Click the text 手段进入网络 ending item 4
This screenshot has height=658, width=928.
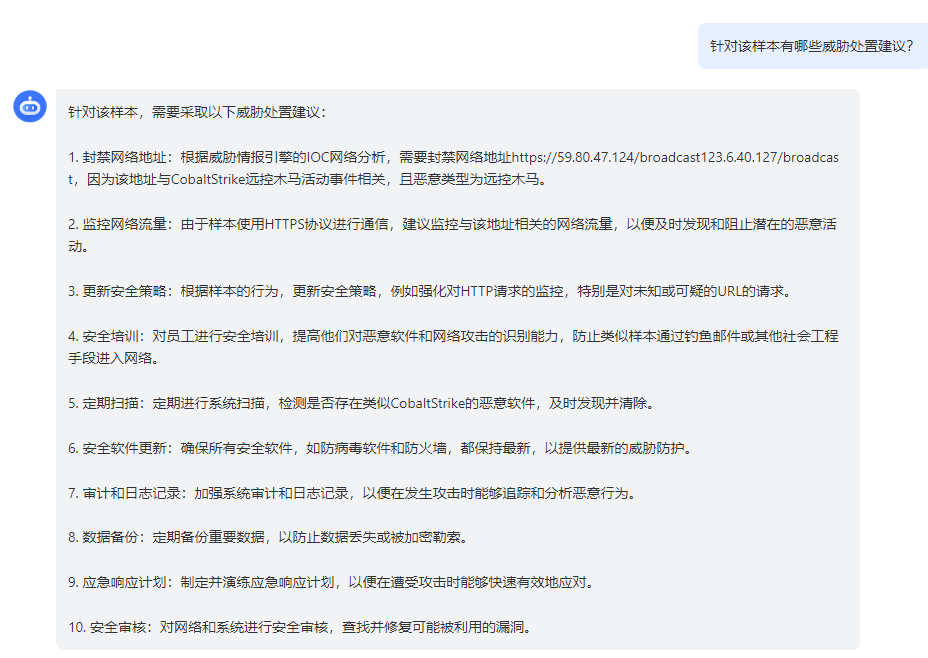pos(110,359)
